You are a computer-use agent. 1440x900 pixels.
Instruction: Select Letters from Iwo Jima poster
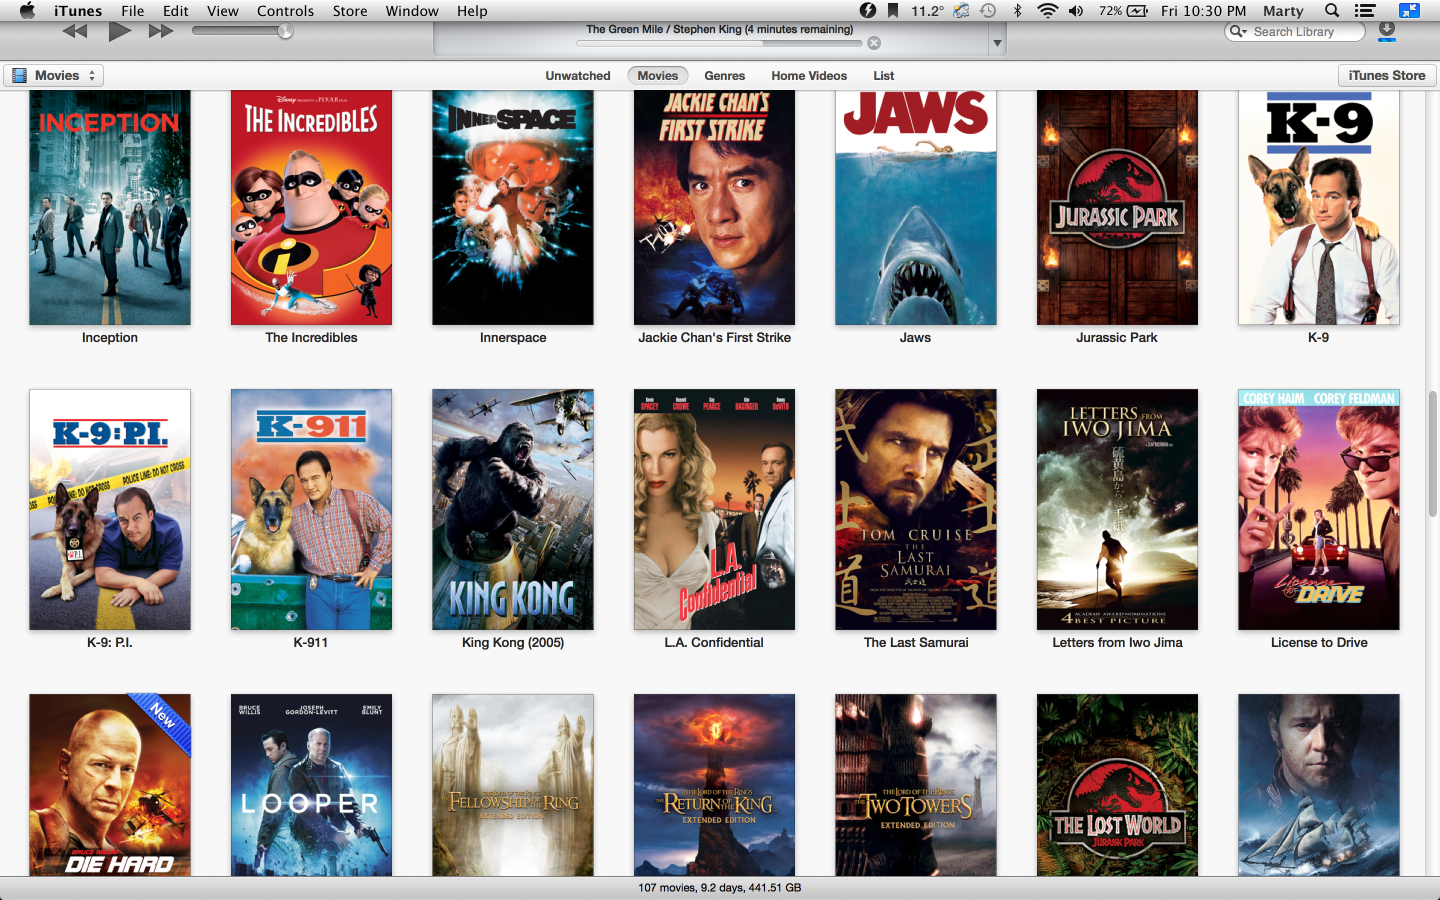(1117, 509)
